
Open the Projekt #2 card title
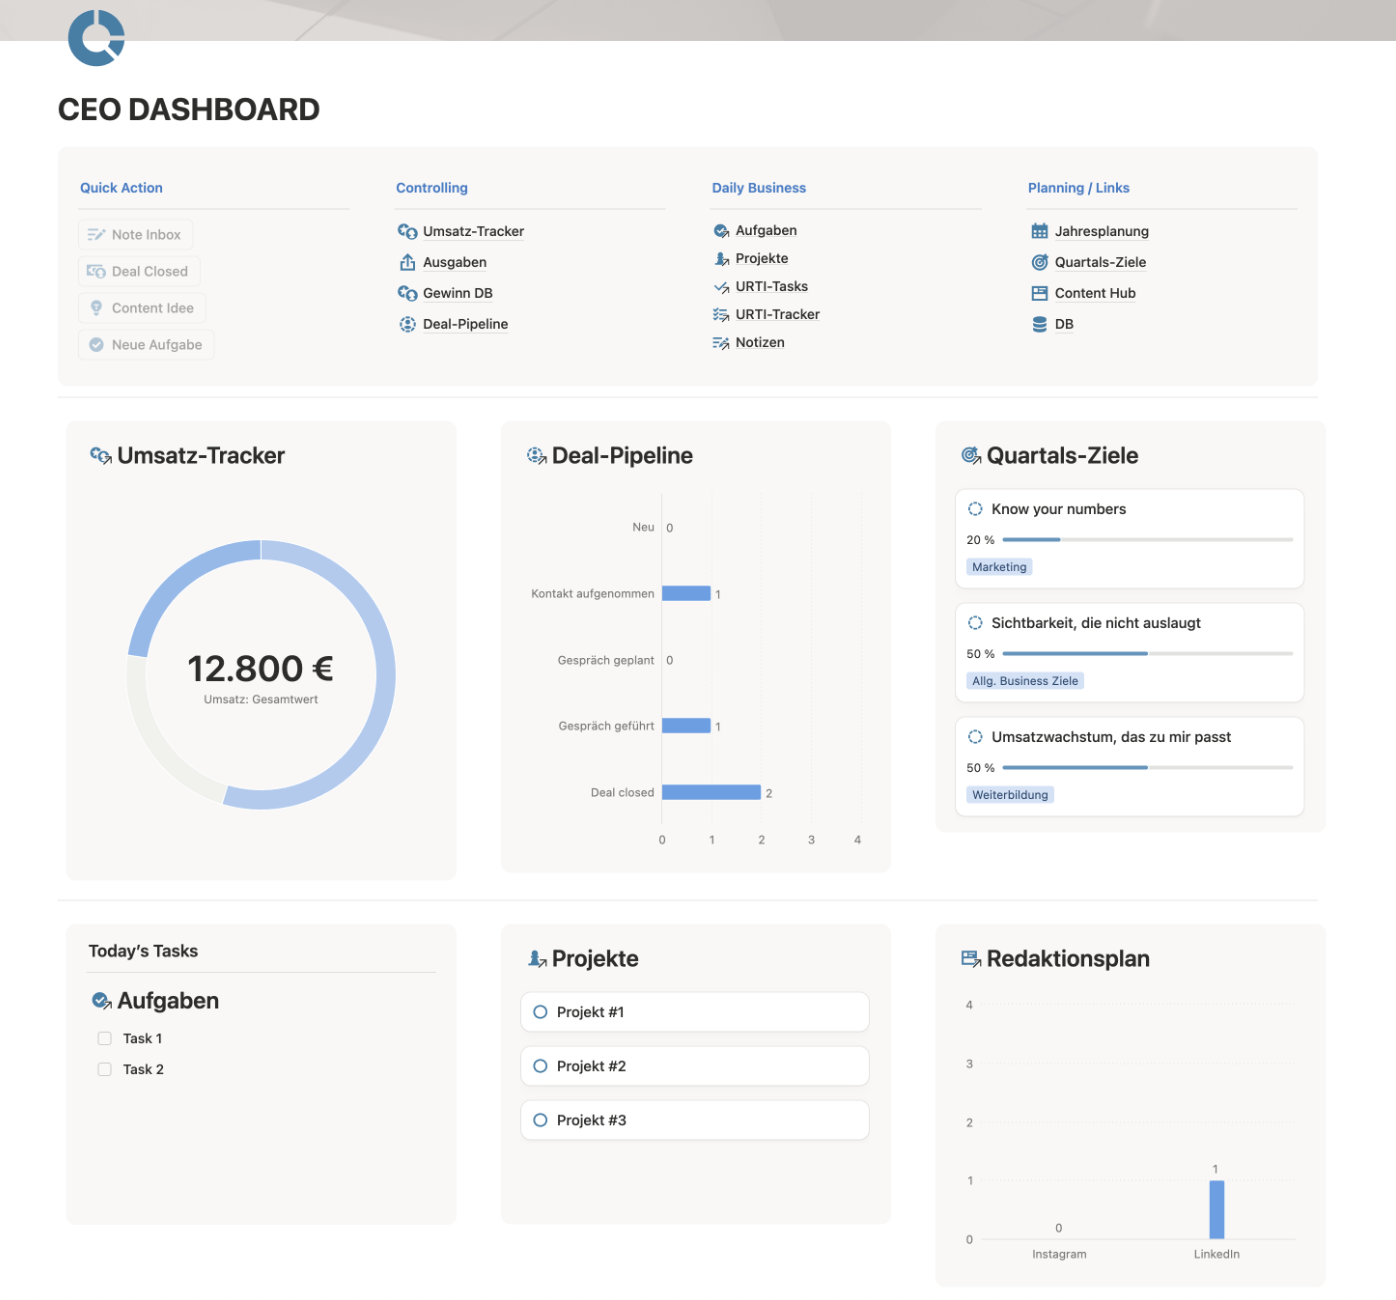pyautogui.click(x=591, y=1066)
